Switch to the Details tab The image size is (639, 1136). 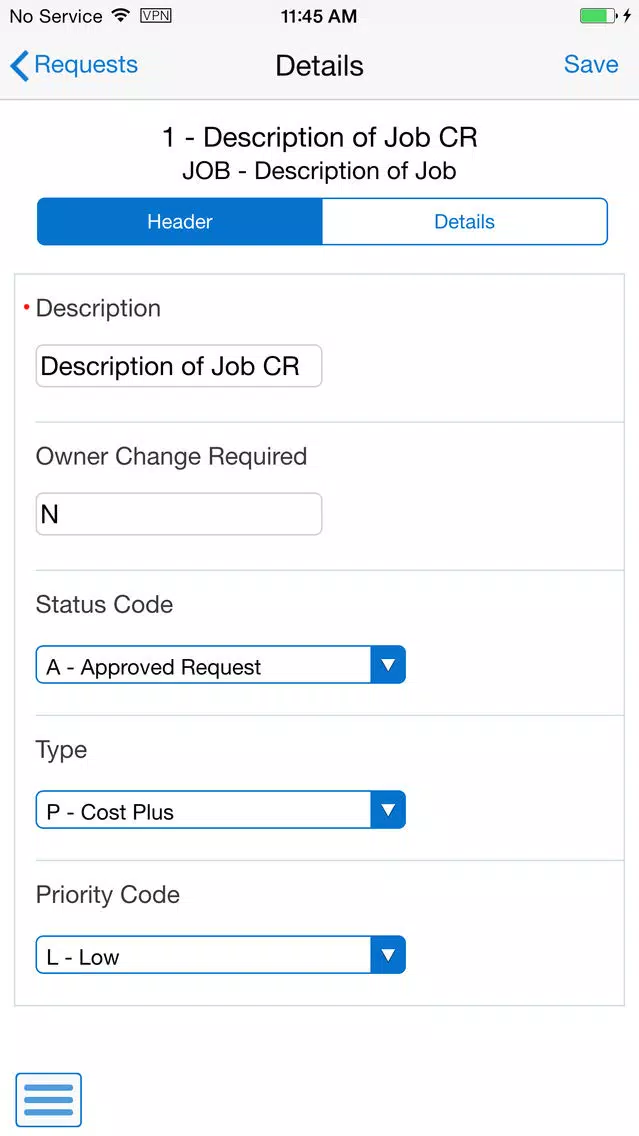pos(464,222)
